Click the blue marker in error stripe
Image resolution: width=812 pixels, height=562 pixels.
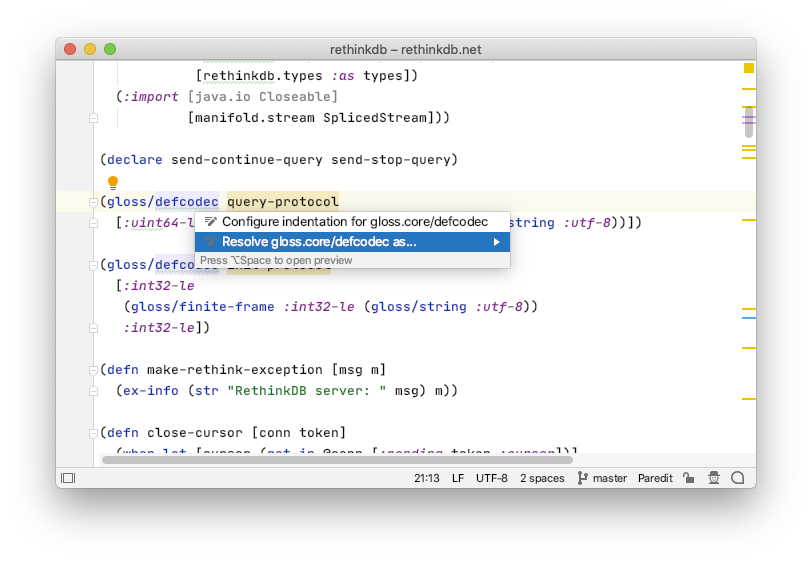point(749,318)
